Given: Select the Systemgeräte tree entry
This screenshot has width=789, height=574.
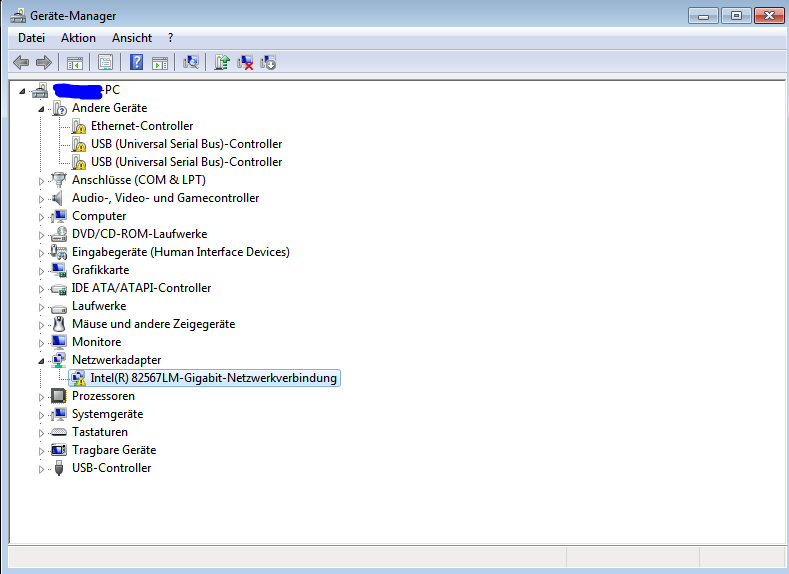Looking at the screenshot, I should [107, 414].
